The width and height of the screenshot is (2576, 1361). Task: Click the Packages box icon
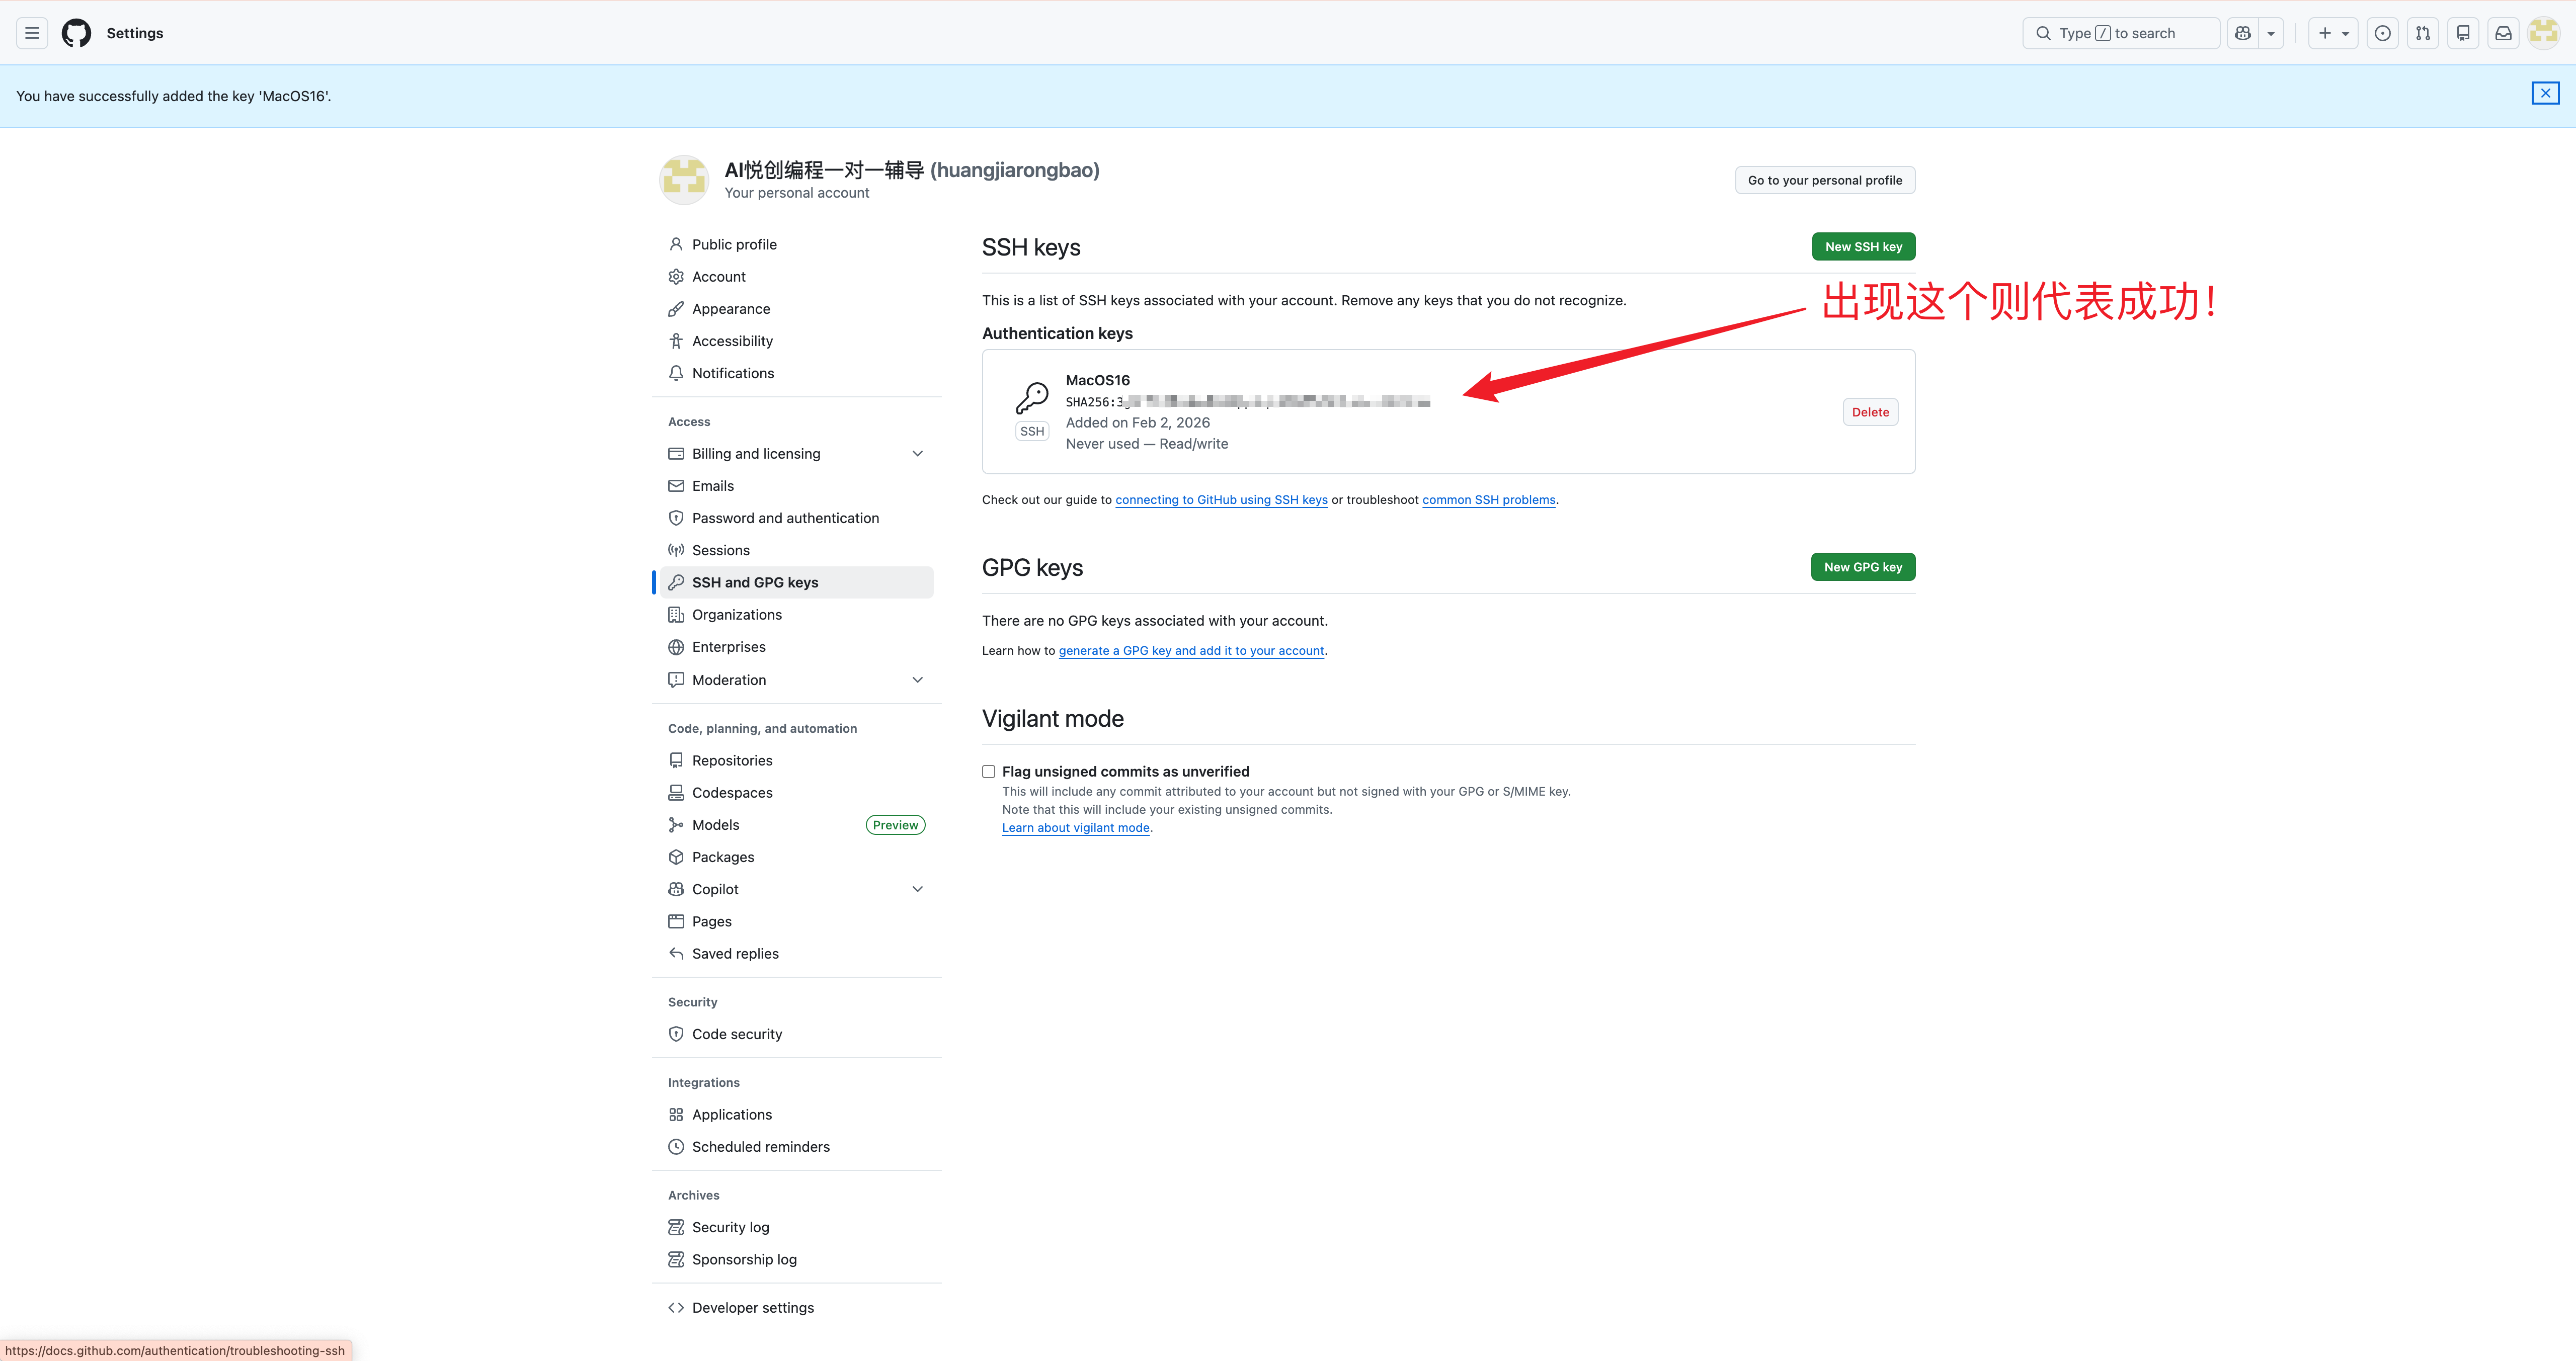(676, 857)
